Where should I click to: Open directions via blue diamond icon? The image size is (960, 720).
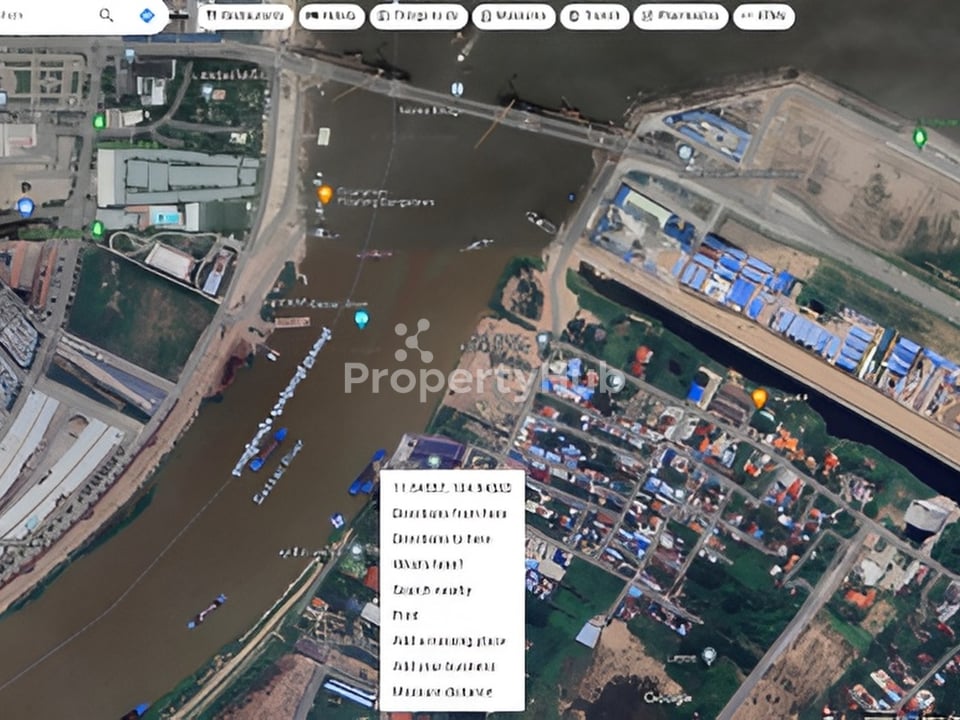click(x=147, y=15)
